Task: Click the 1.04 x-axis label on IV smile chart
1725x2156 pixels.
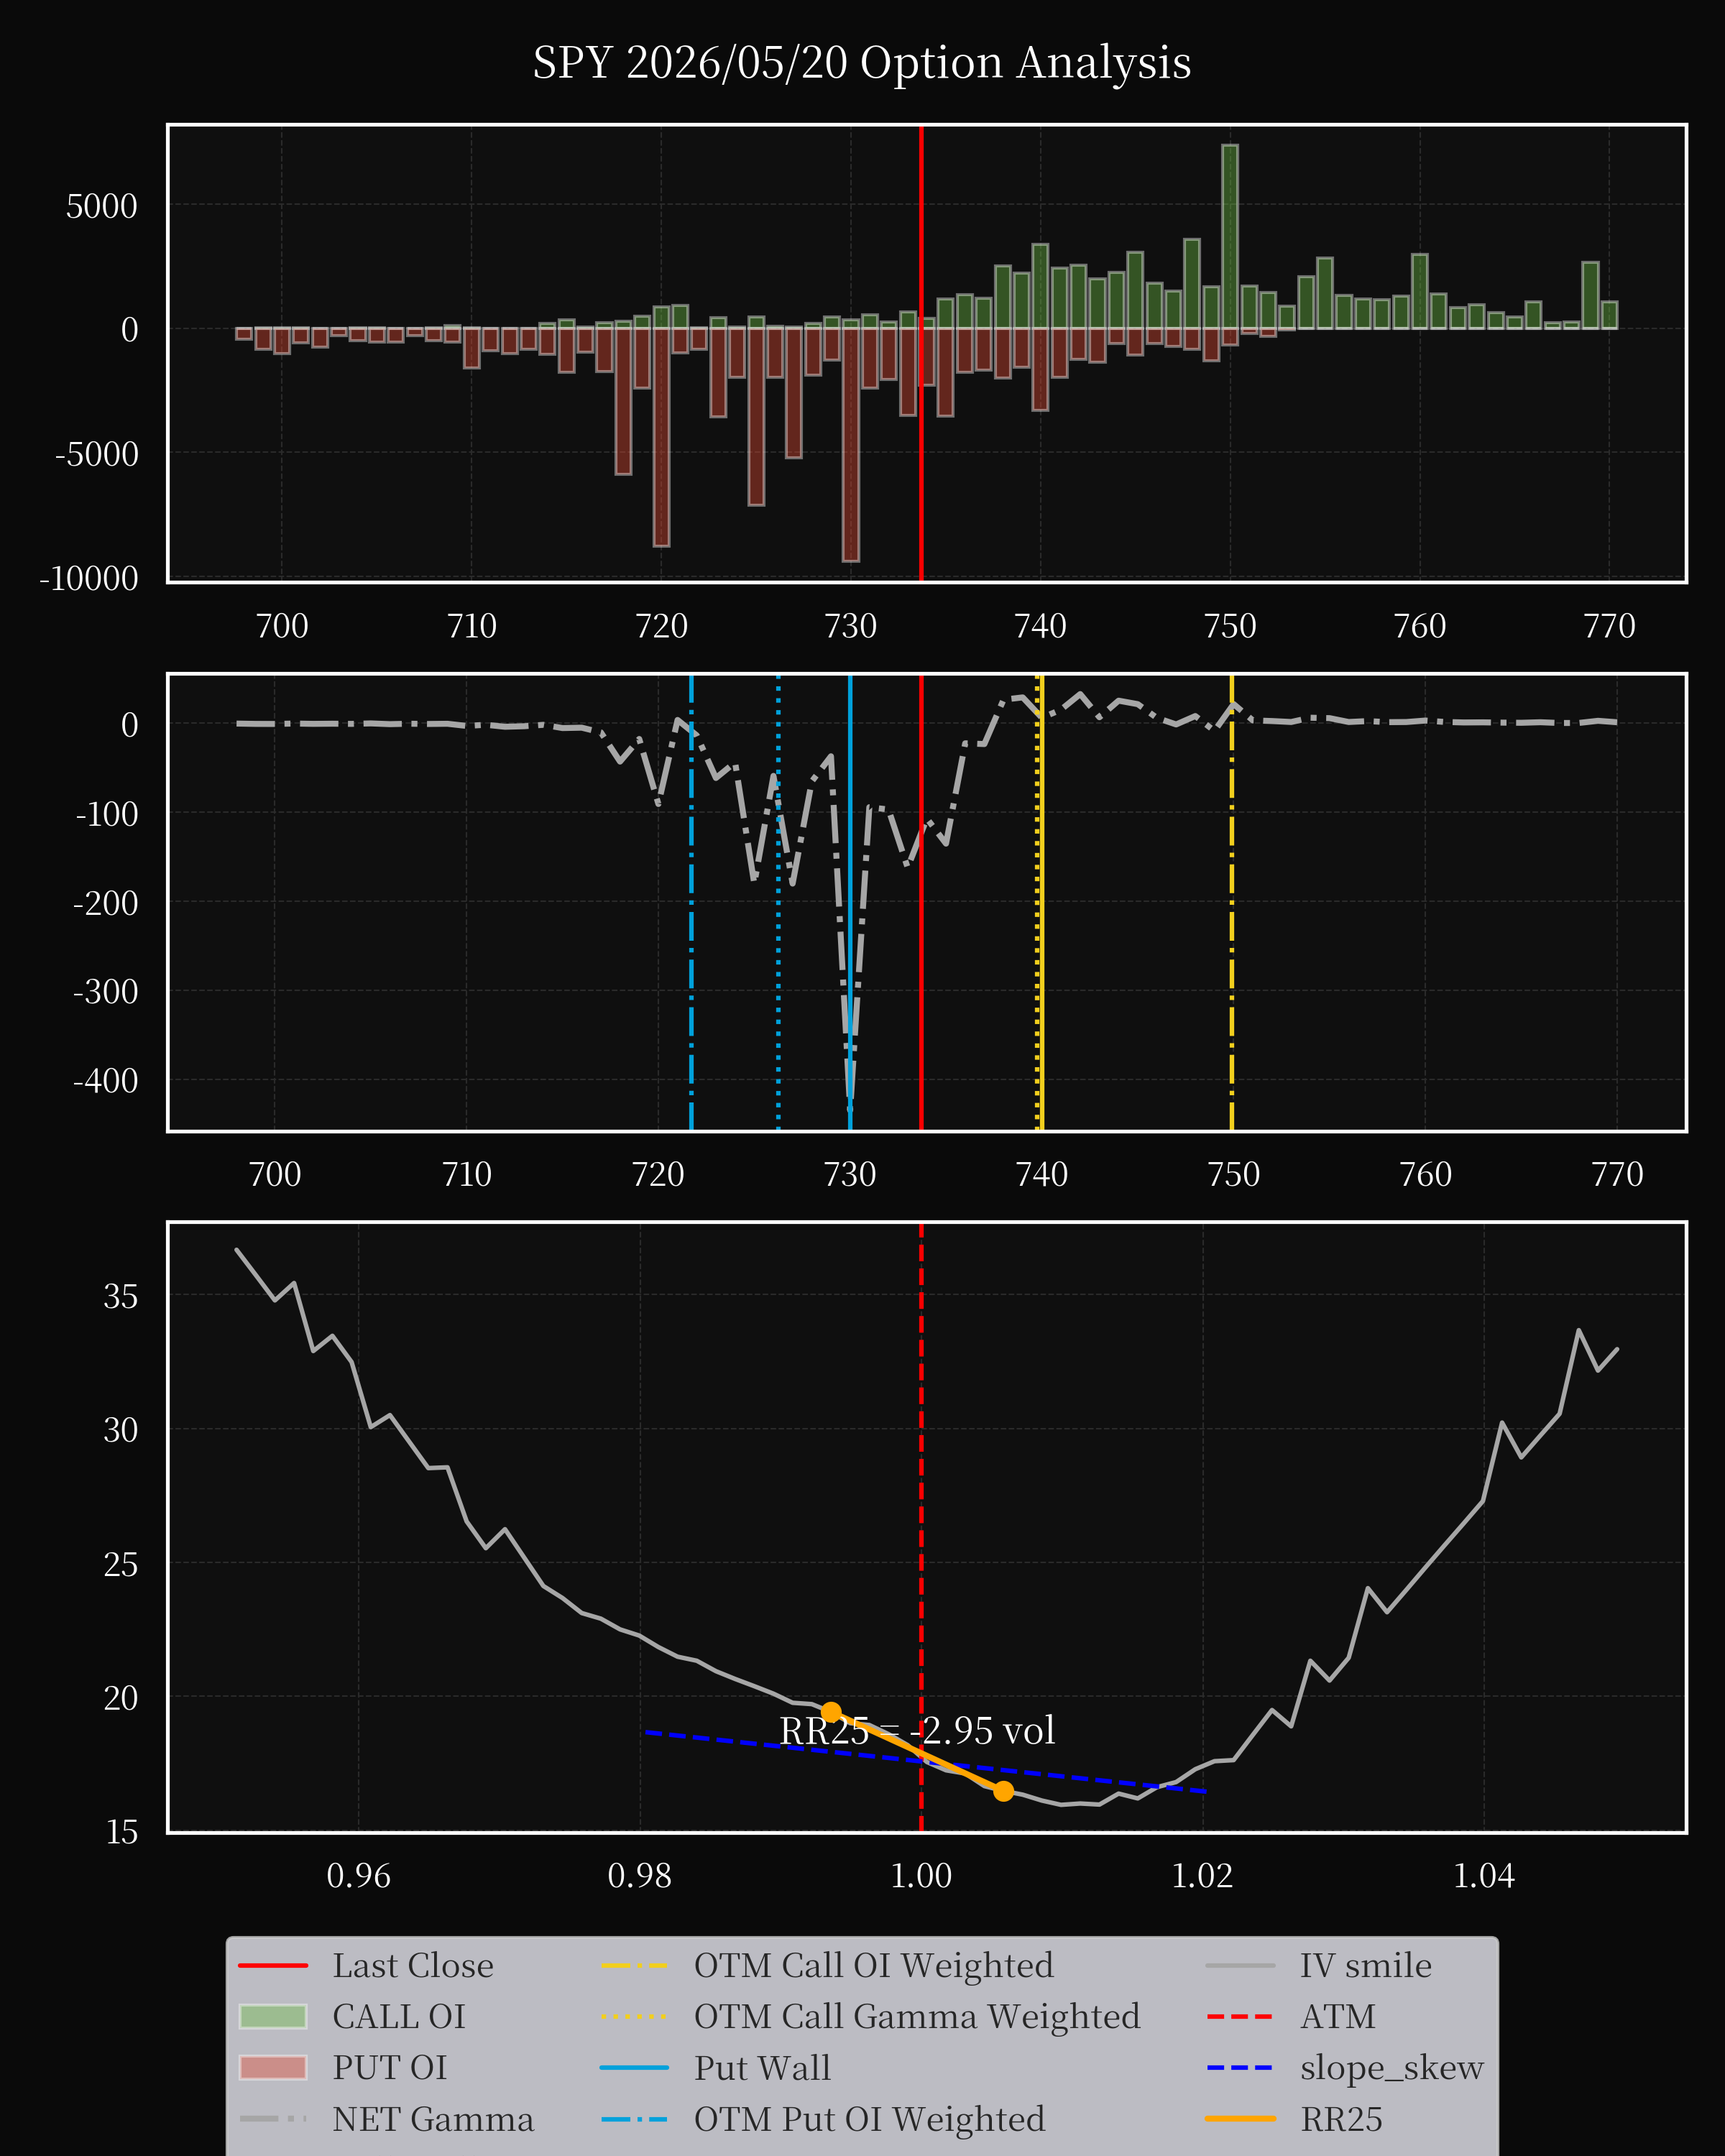Action: click(1484, 1875)
